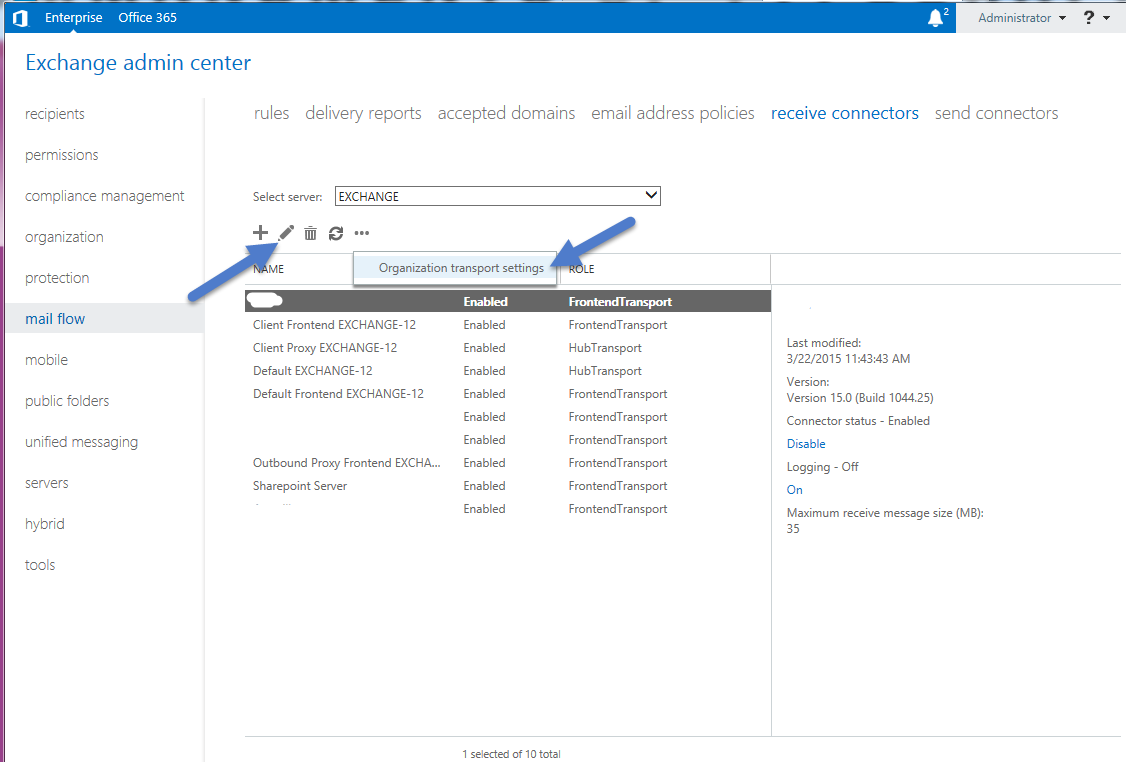Open the Help question mark menu
This screenshot has width=1126, height=762.
[1088, 17]
